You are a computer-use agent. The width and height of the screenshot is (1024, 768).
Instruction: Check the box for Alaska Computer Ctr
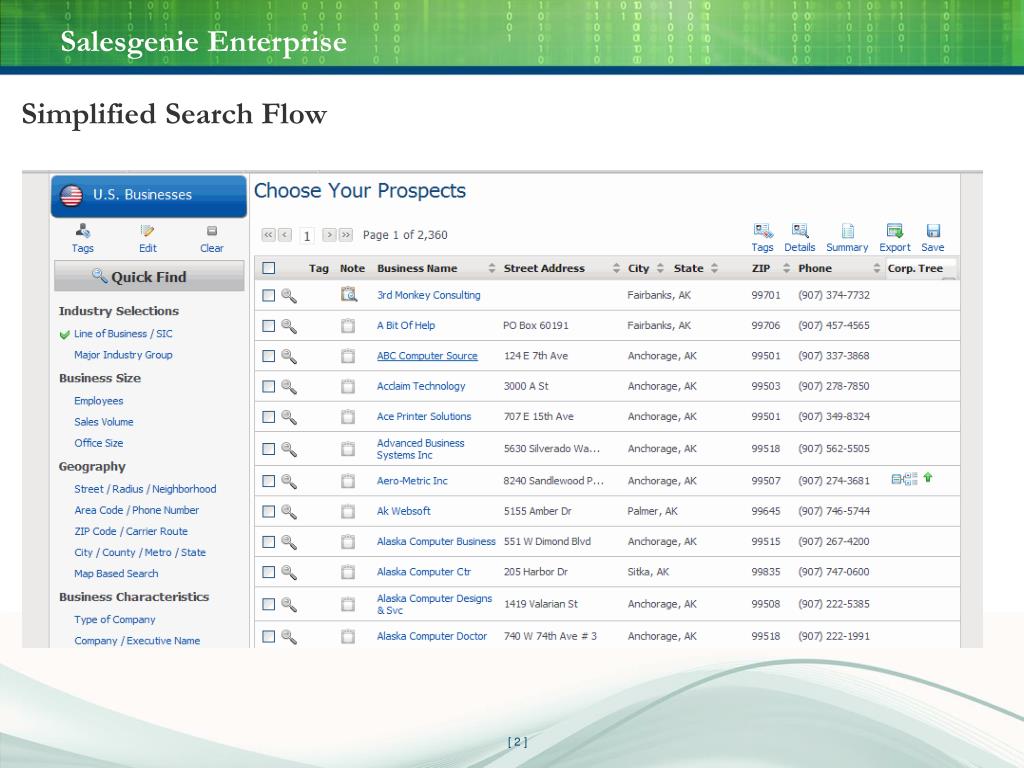pos(268,572)
